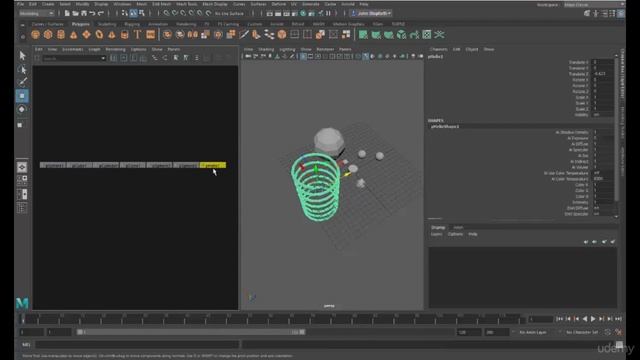Viewport: 640px width, 360px height.
Task: Toggle snap to point magnet icon
Action: [183, 13]
